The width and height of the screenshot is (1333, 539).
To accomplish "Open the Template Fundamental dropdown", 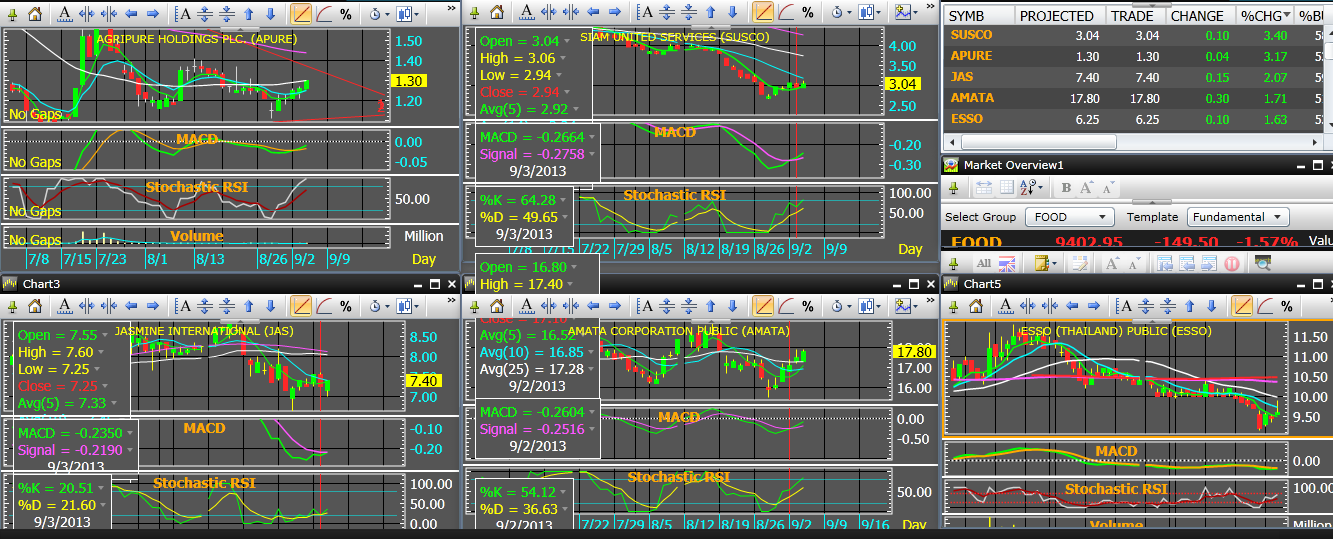I will point(1238,217).
